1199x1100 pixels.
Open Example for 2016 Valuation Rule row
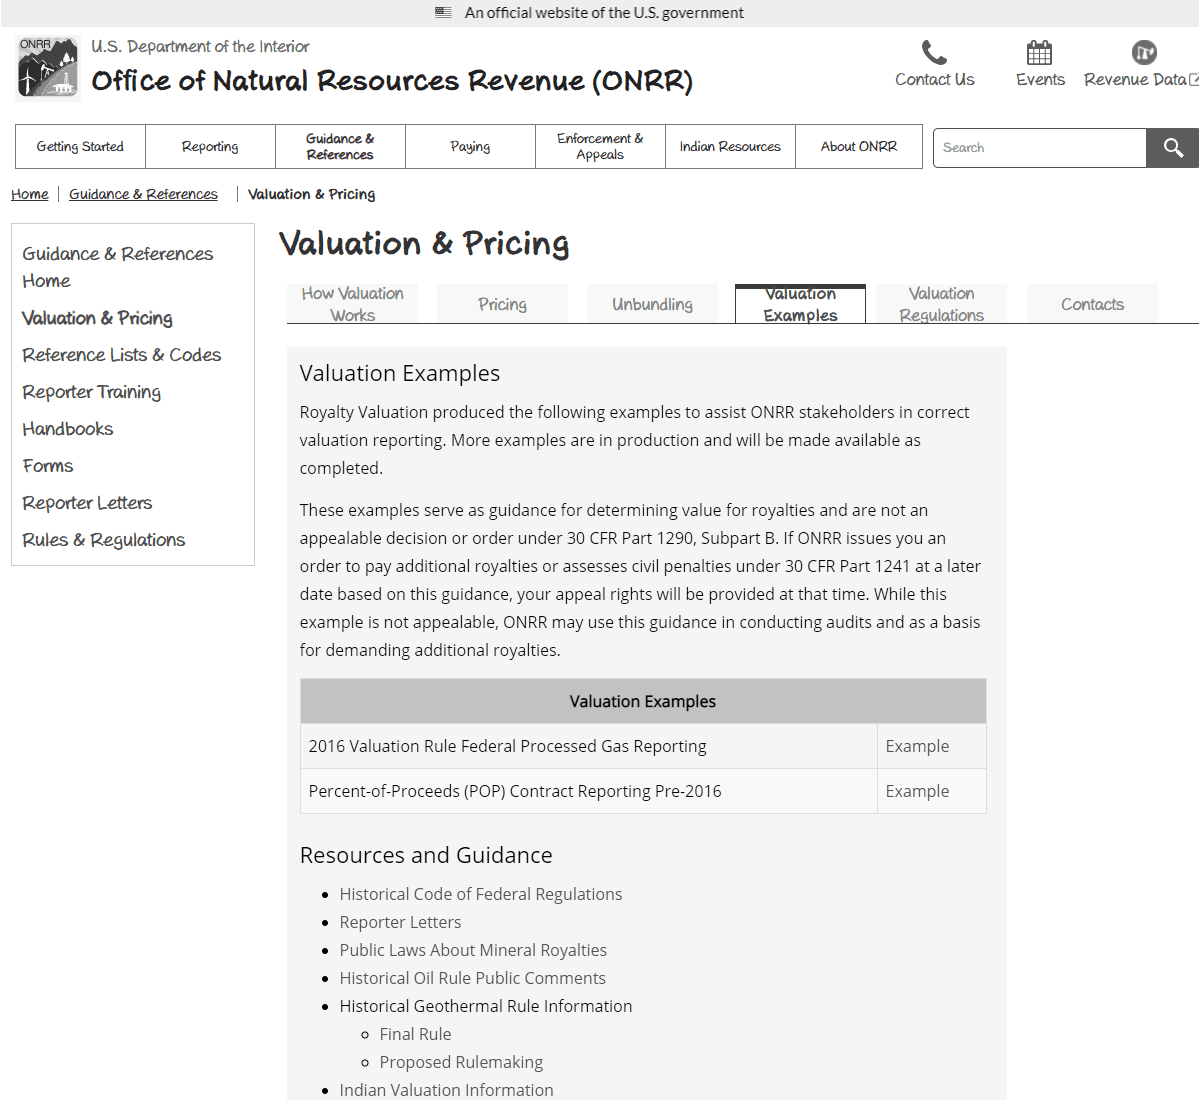(917, 746)
